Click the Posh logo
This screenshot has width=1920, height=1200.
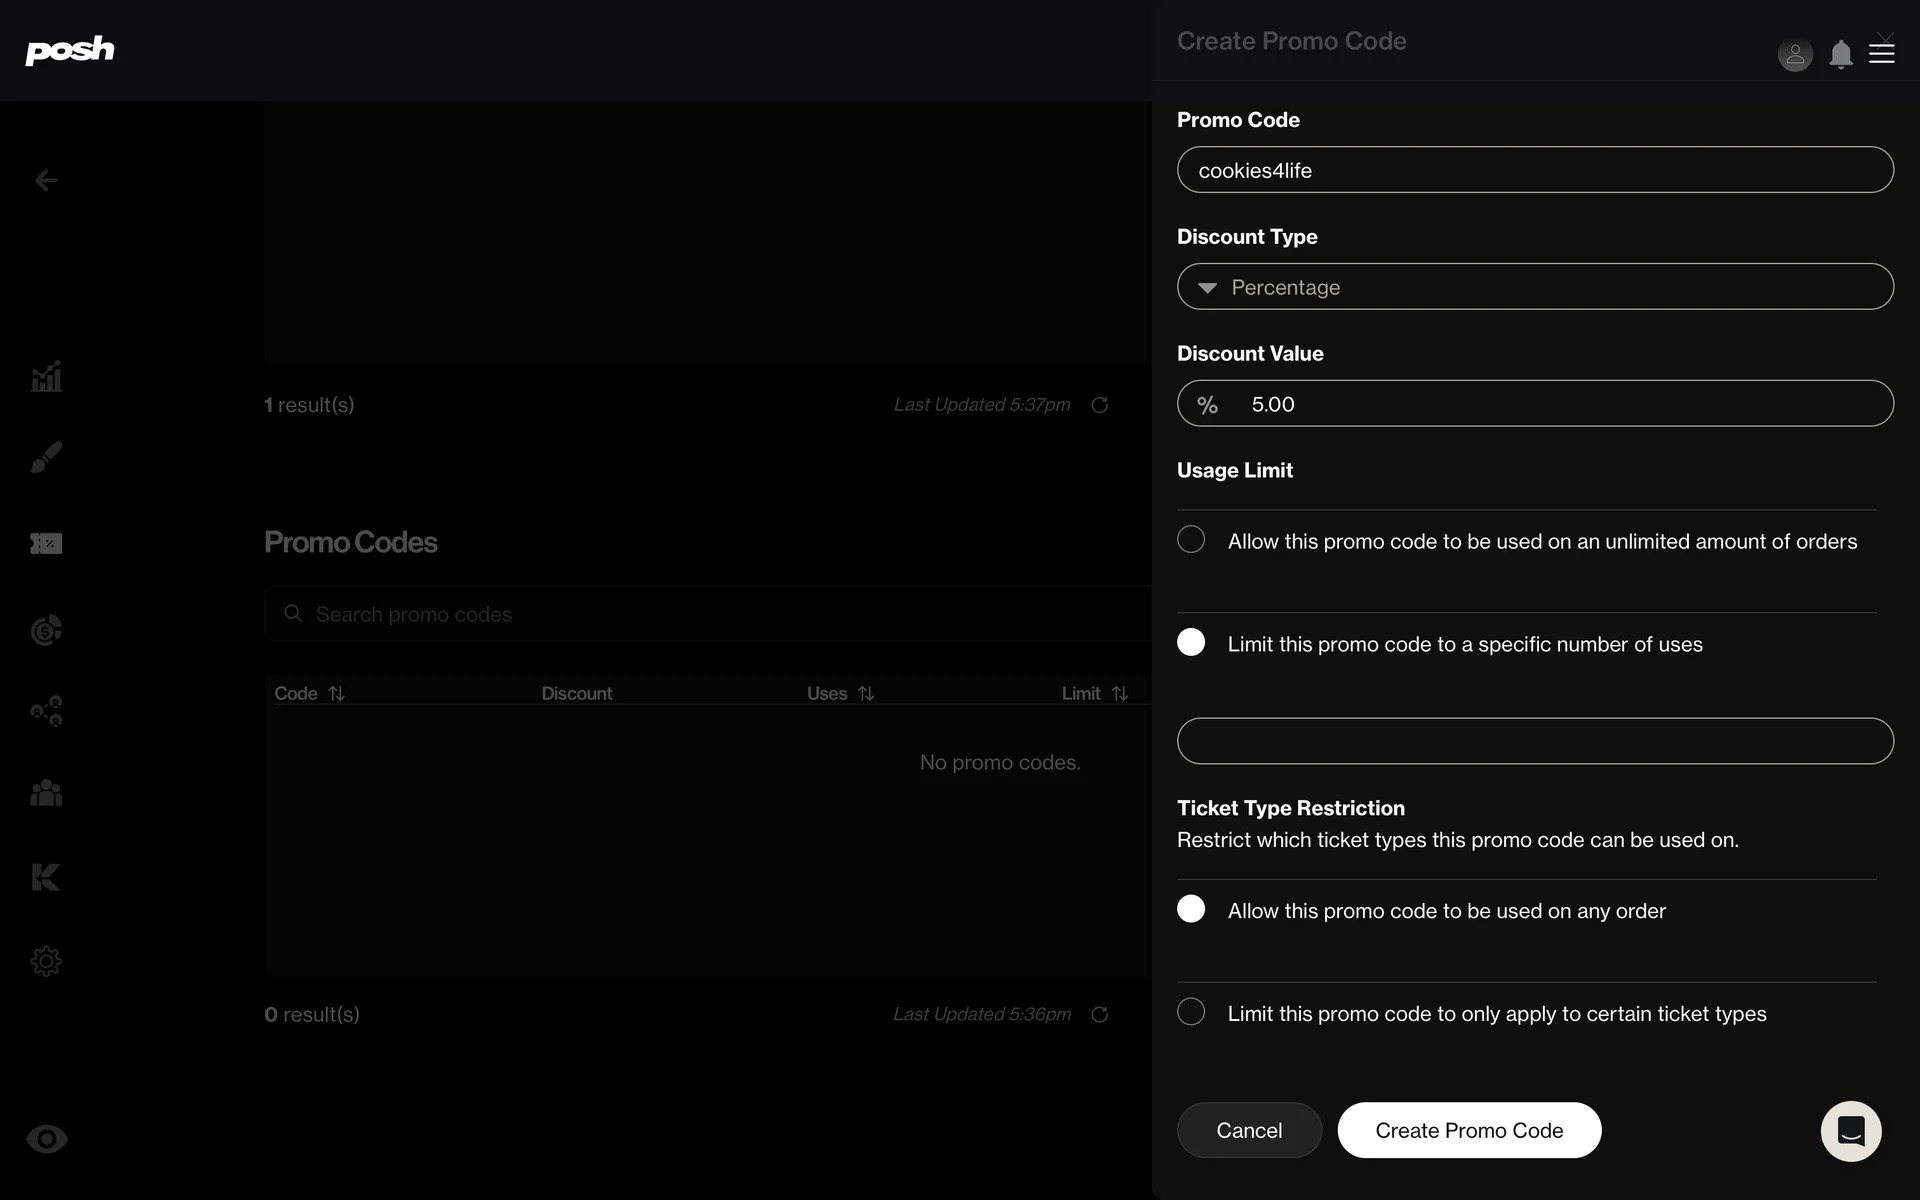tap(70, 50)
